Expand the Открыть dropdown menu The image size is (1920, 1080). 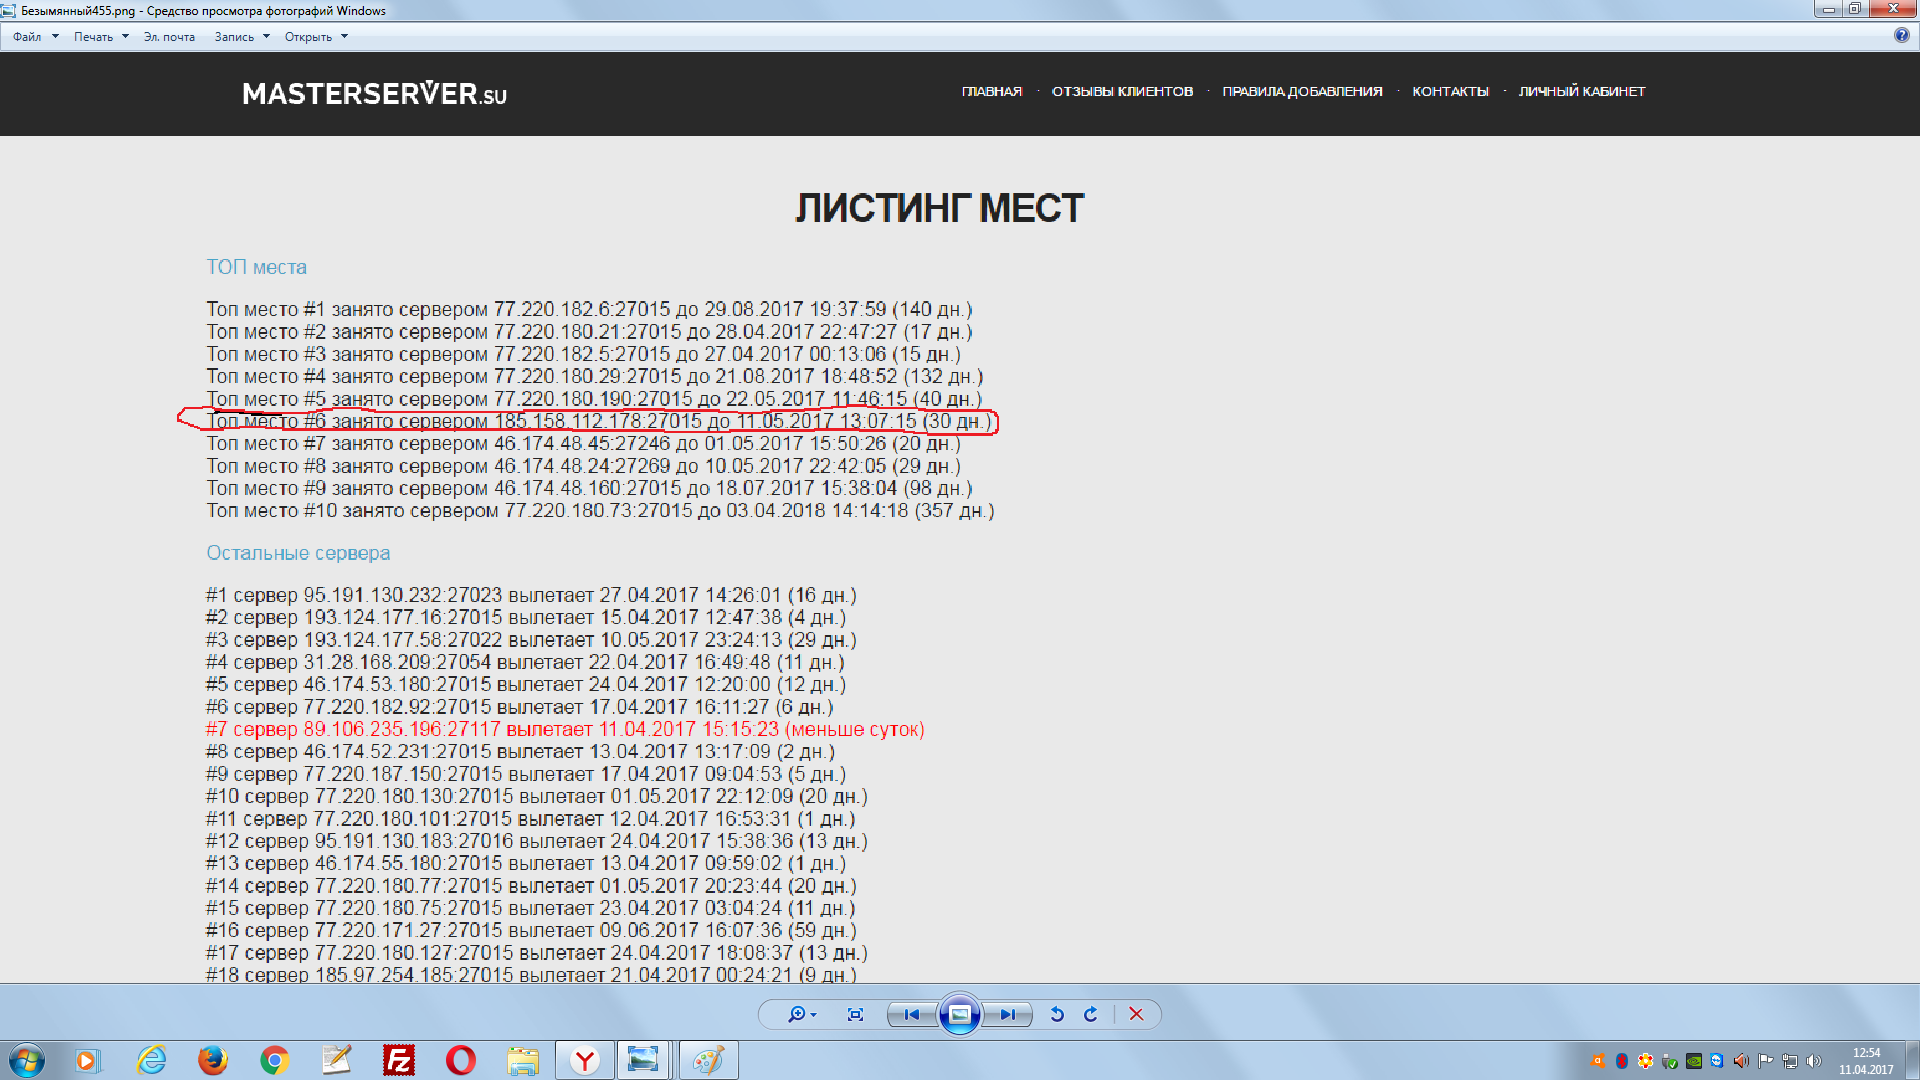tap(316, 37)
